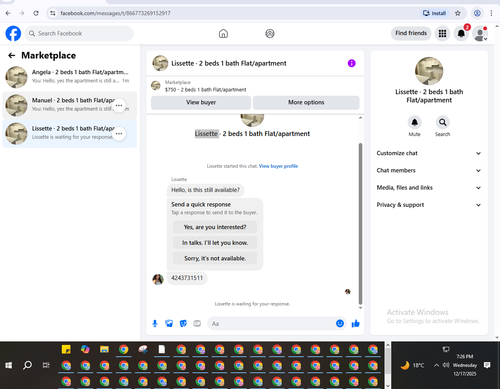Focus the Search Facebook field

79,33
